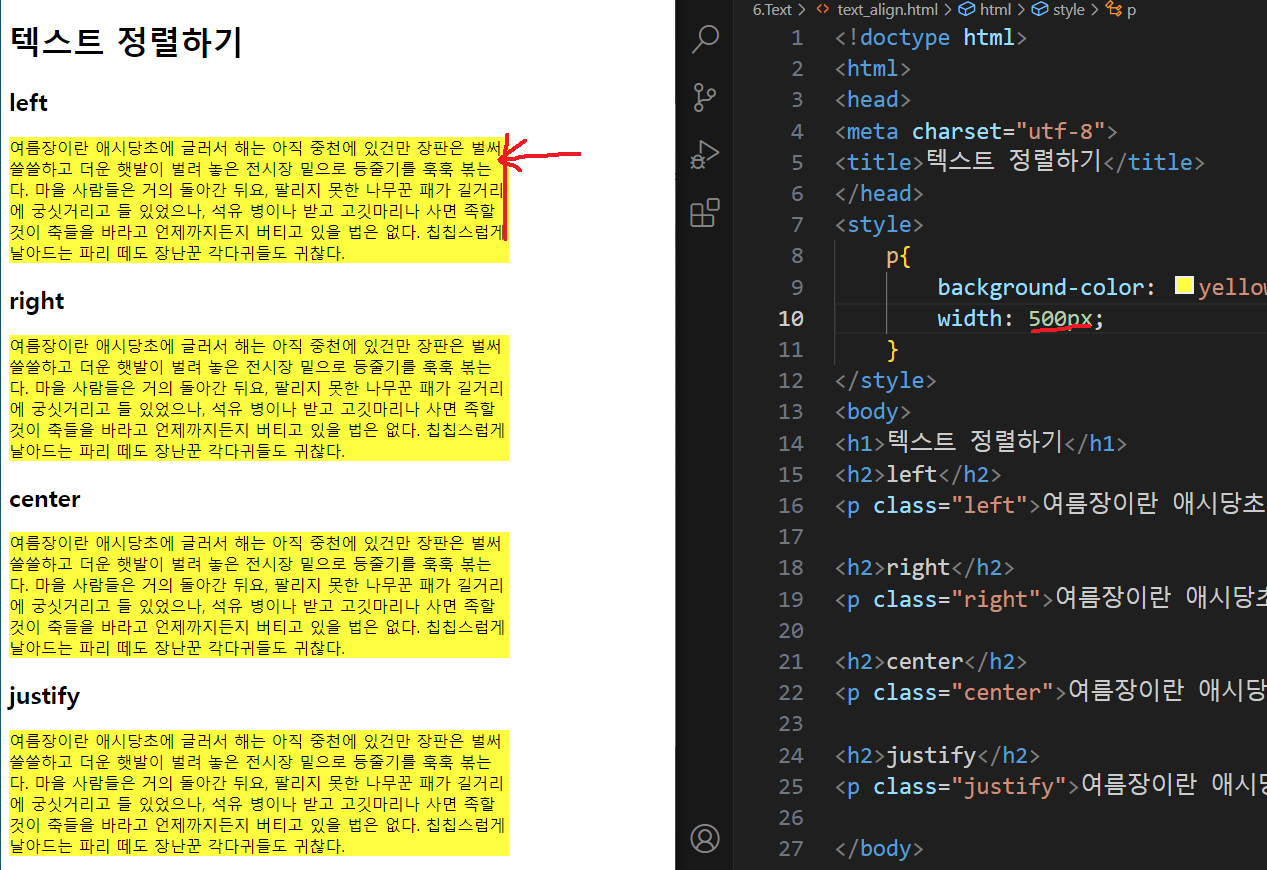Image resolution: width=1267 pixels, height=870 pixels.
Task: Click h2 center line in code
Action: [931, 661]
